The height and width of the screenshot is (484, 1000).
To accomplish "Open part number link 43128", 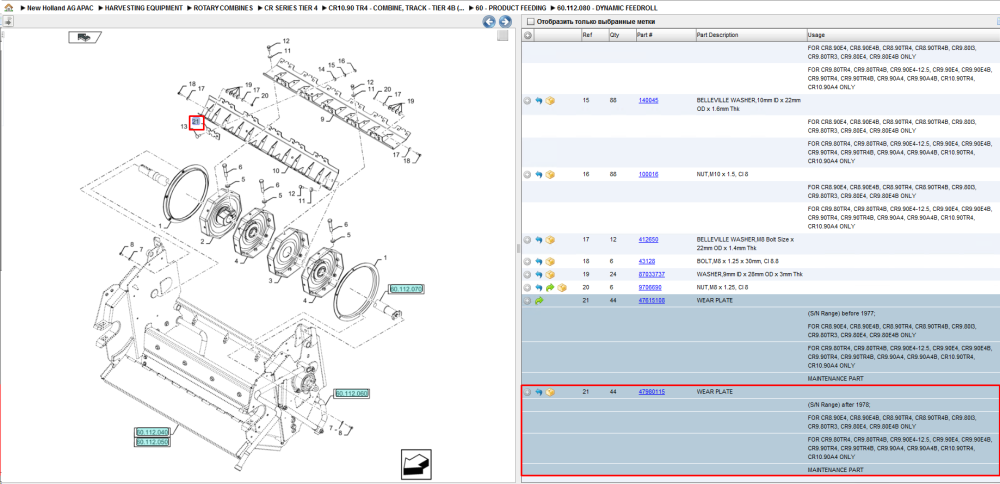I will tap(647, 261).
